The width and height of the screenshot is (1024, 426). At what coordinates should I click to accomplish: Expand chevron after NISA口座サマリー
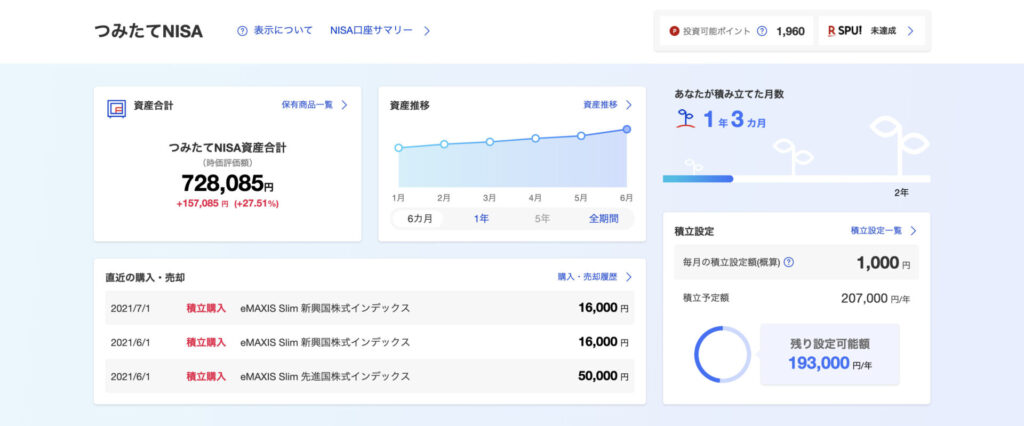(x=426, y=31)
